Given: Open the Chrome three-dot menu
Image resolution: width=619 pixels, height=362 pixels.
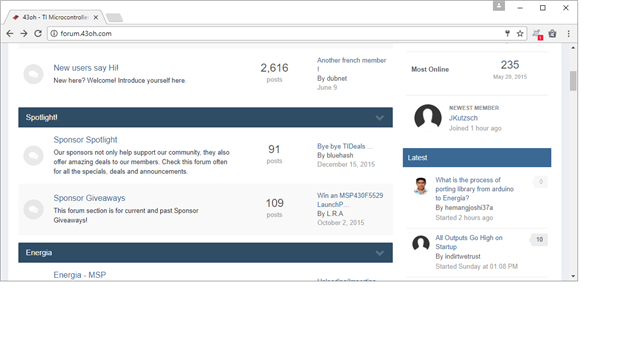Looking at the screenshot, I should click(x=568, y=34).
